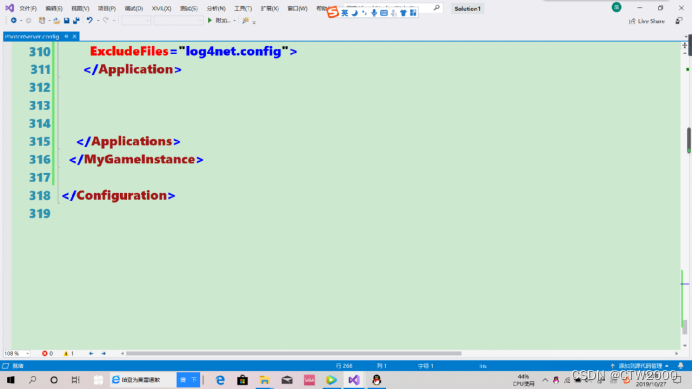This screenshot has width=693, height=390.
Task: Open the solution platforms combo box
Action: coord(178,20)
